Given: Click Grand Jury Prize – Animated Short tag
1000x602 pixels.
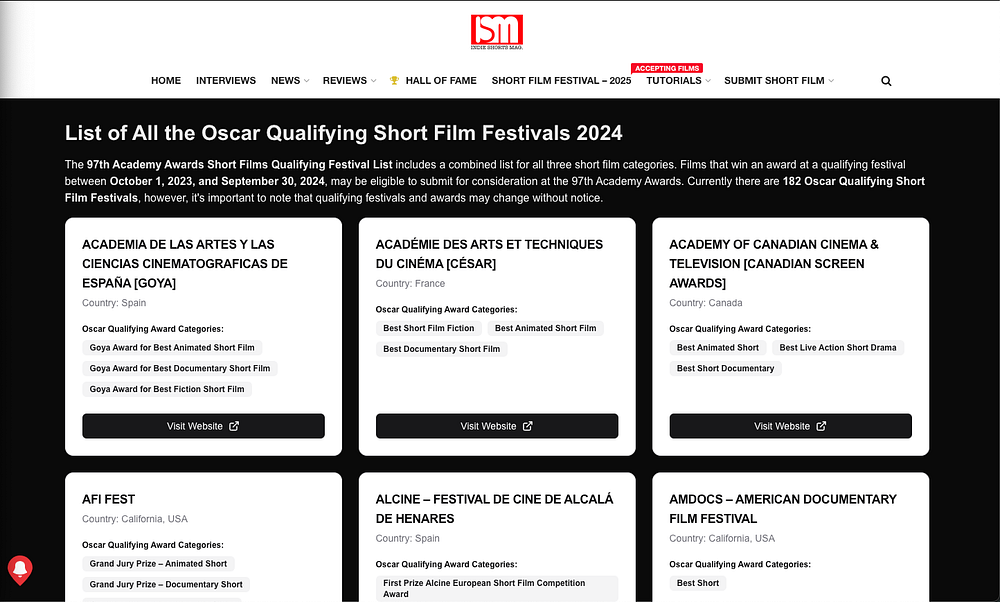Looking at the screenshot, I should tap(158, 564).
